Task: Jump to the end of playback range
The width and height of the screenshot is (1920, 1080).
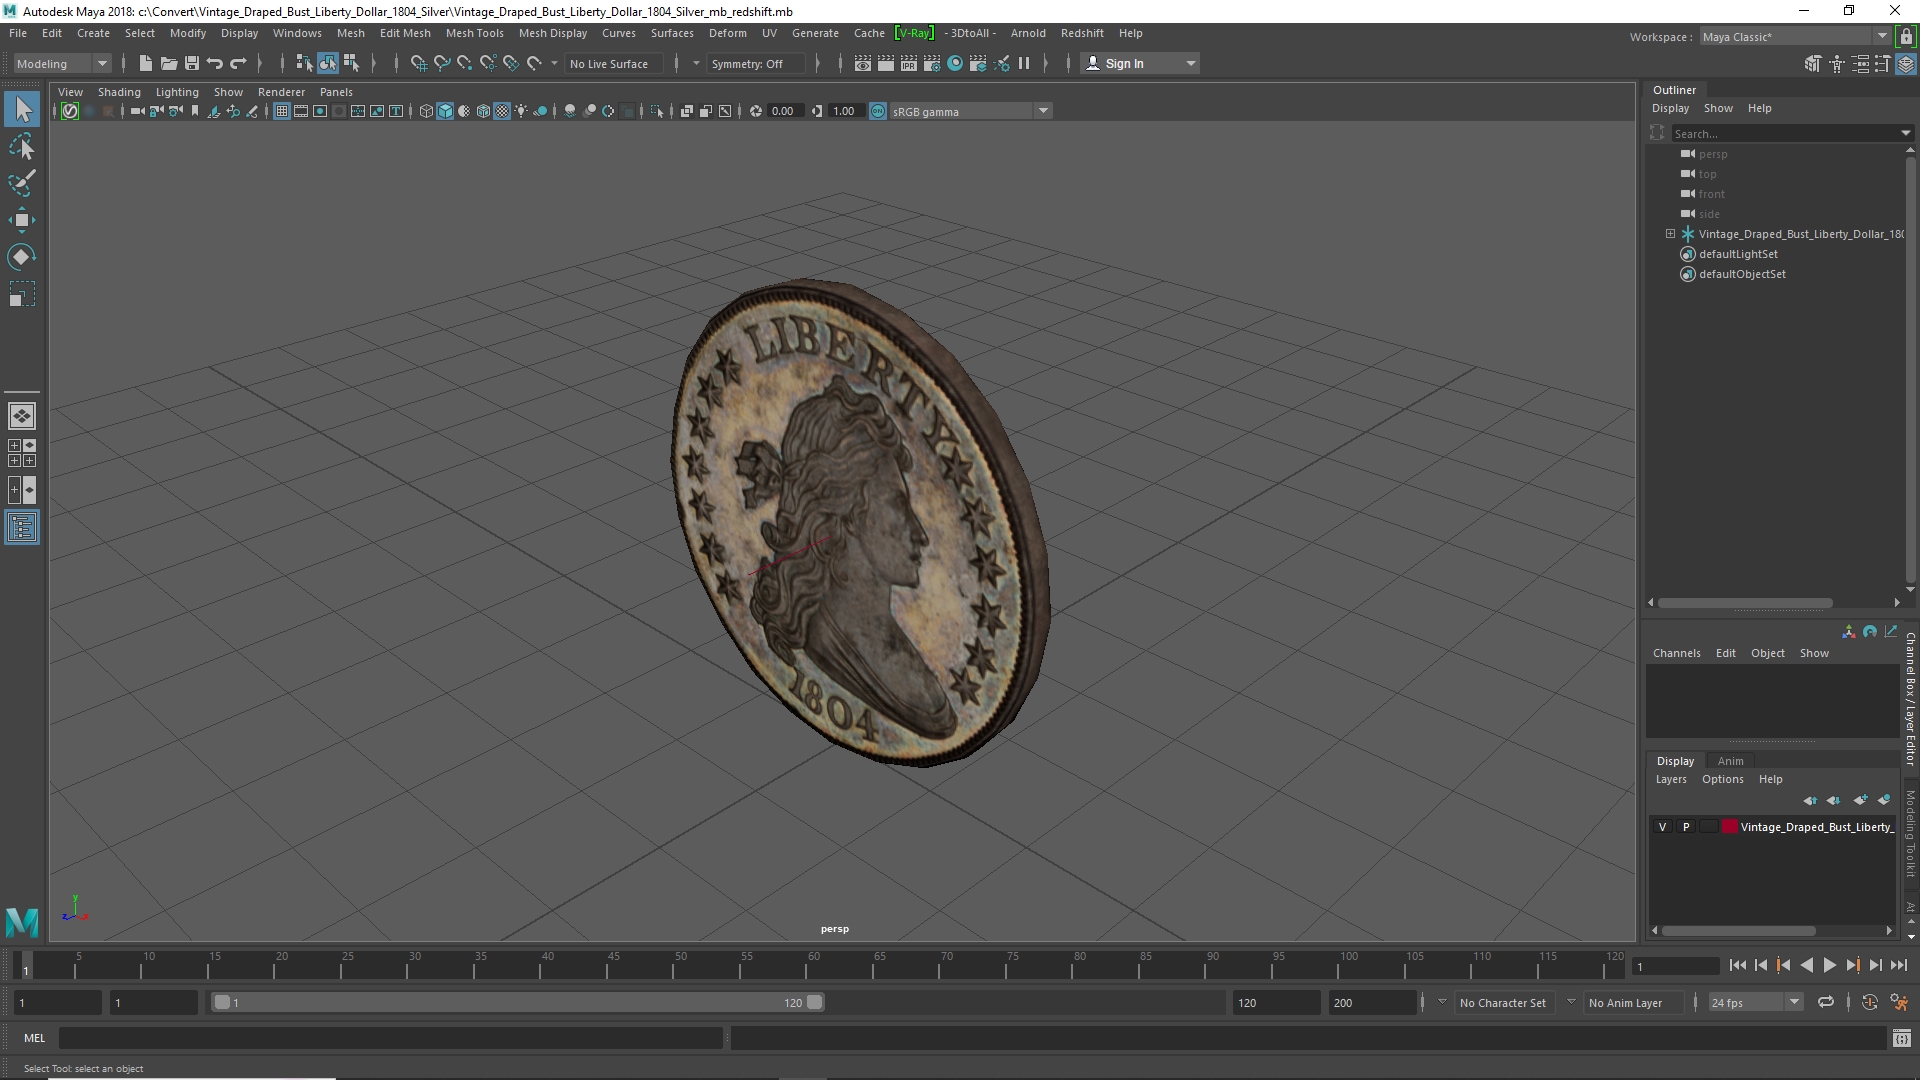Action: click(1899, 965)
